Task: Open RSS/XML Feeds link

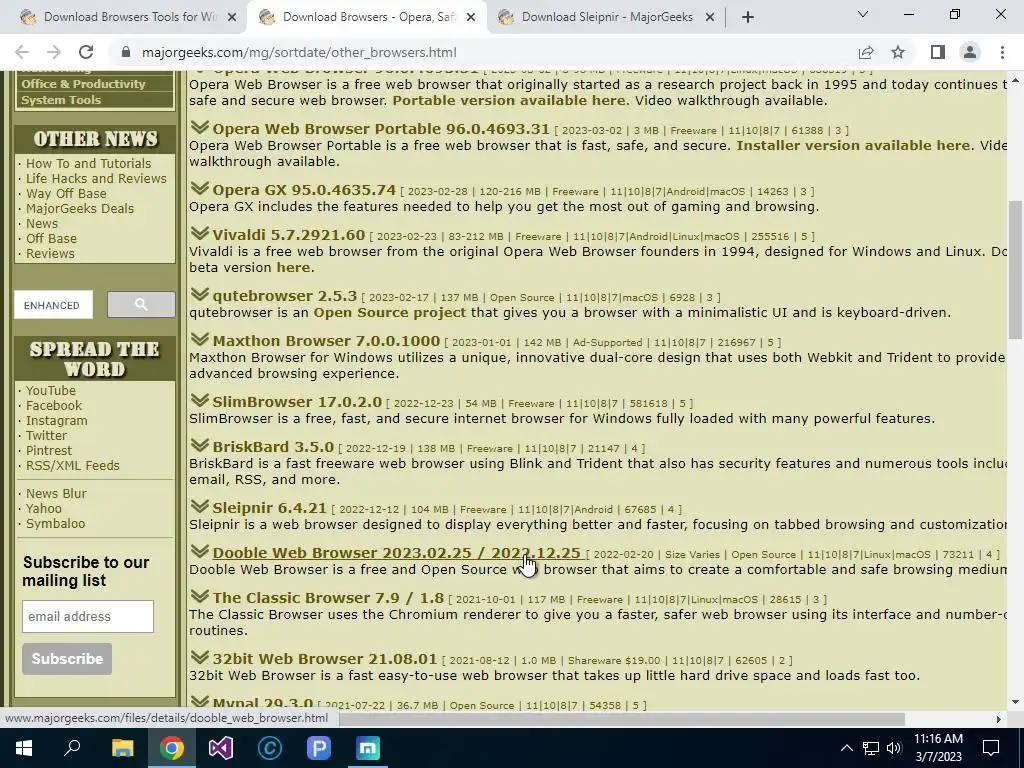Action: [72, 466]
